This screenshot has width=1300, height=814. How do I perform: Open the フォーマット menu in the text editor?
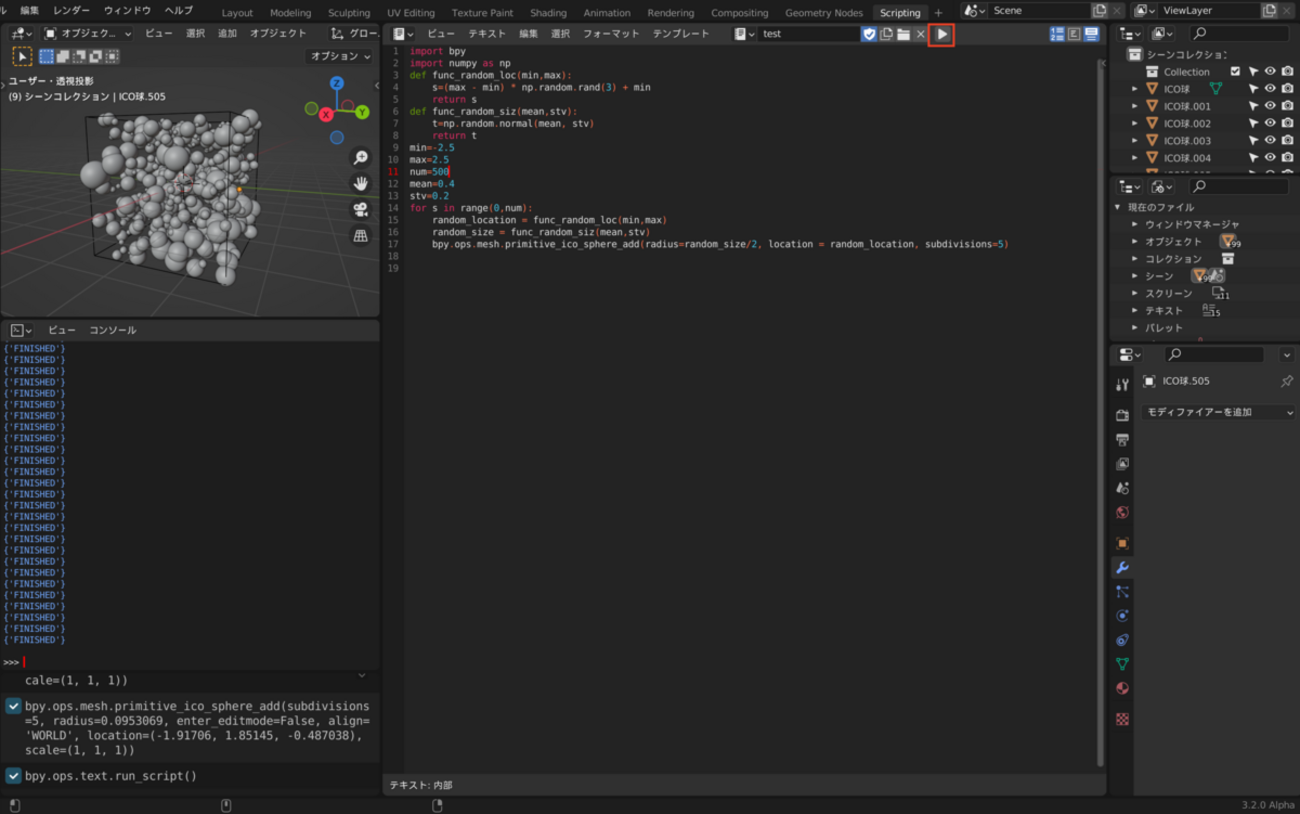[610, 34]
